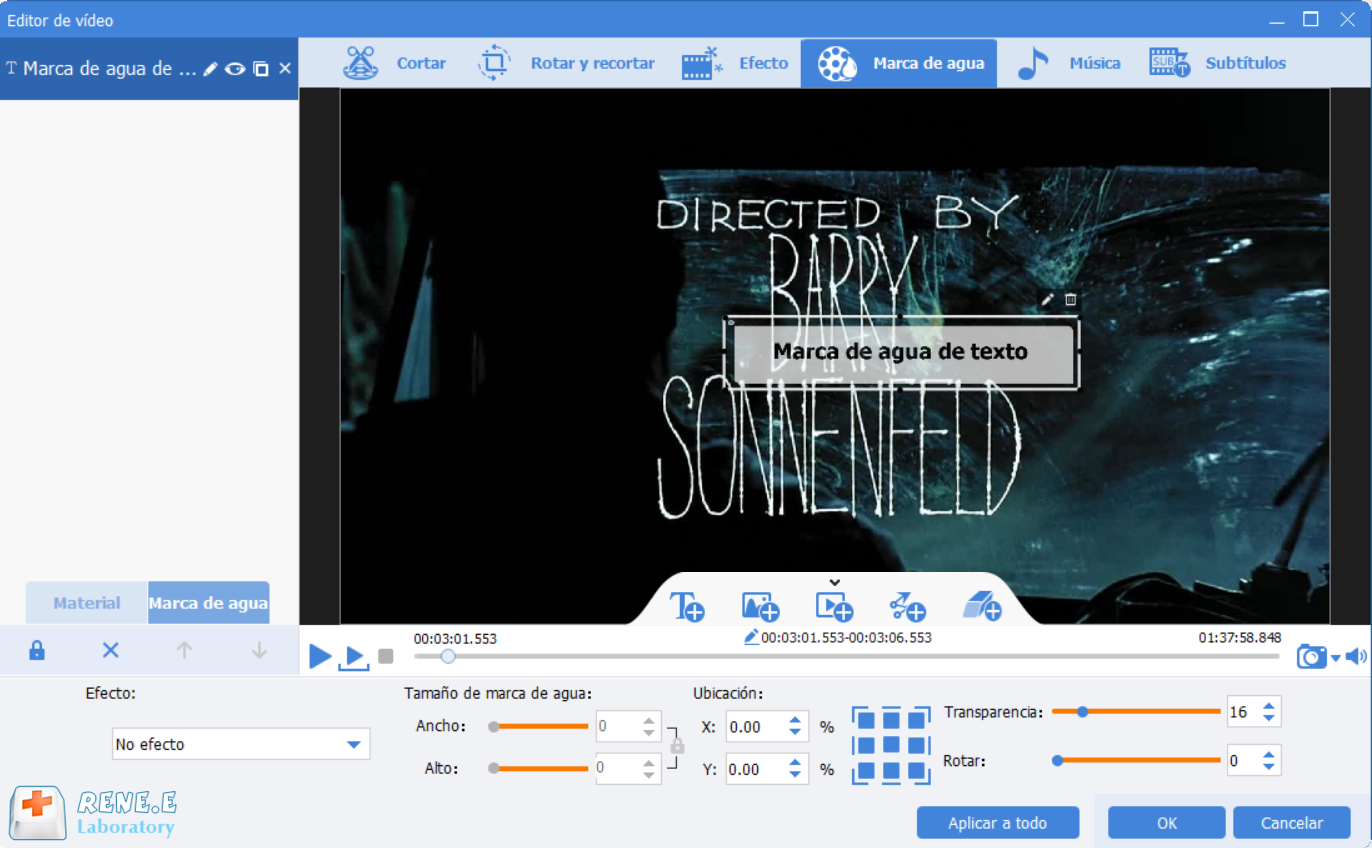Move the watermark layer up

(184, 651)
